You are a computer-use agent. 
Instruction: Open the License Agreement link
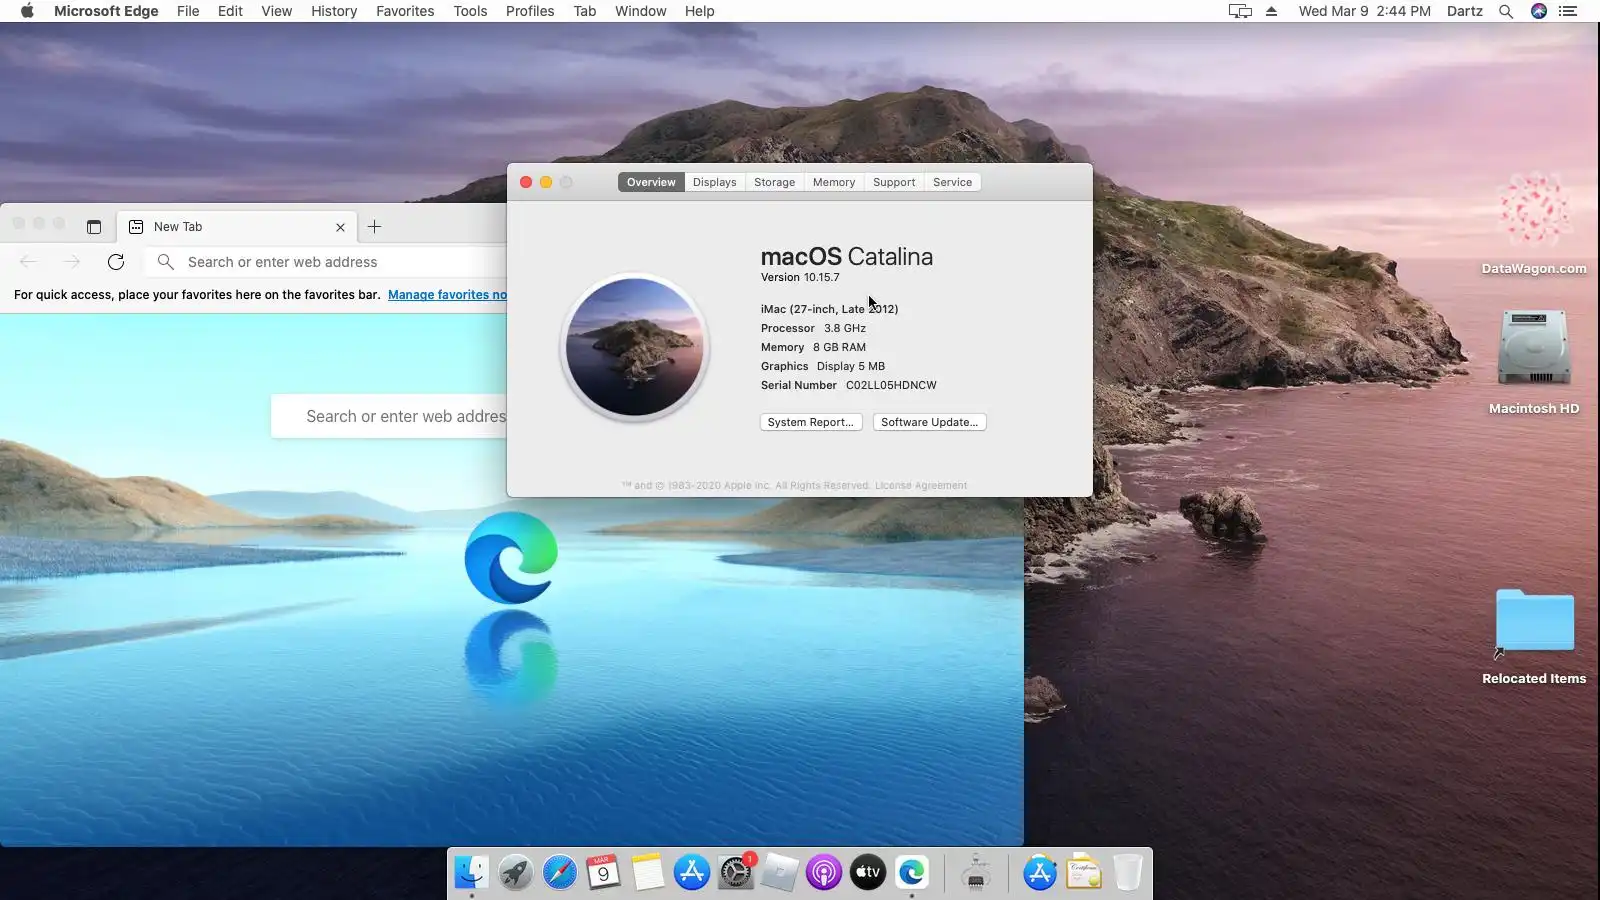921,486
